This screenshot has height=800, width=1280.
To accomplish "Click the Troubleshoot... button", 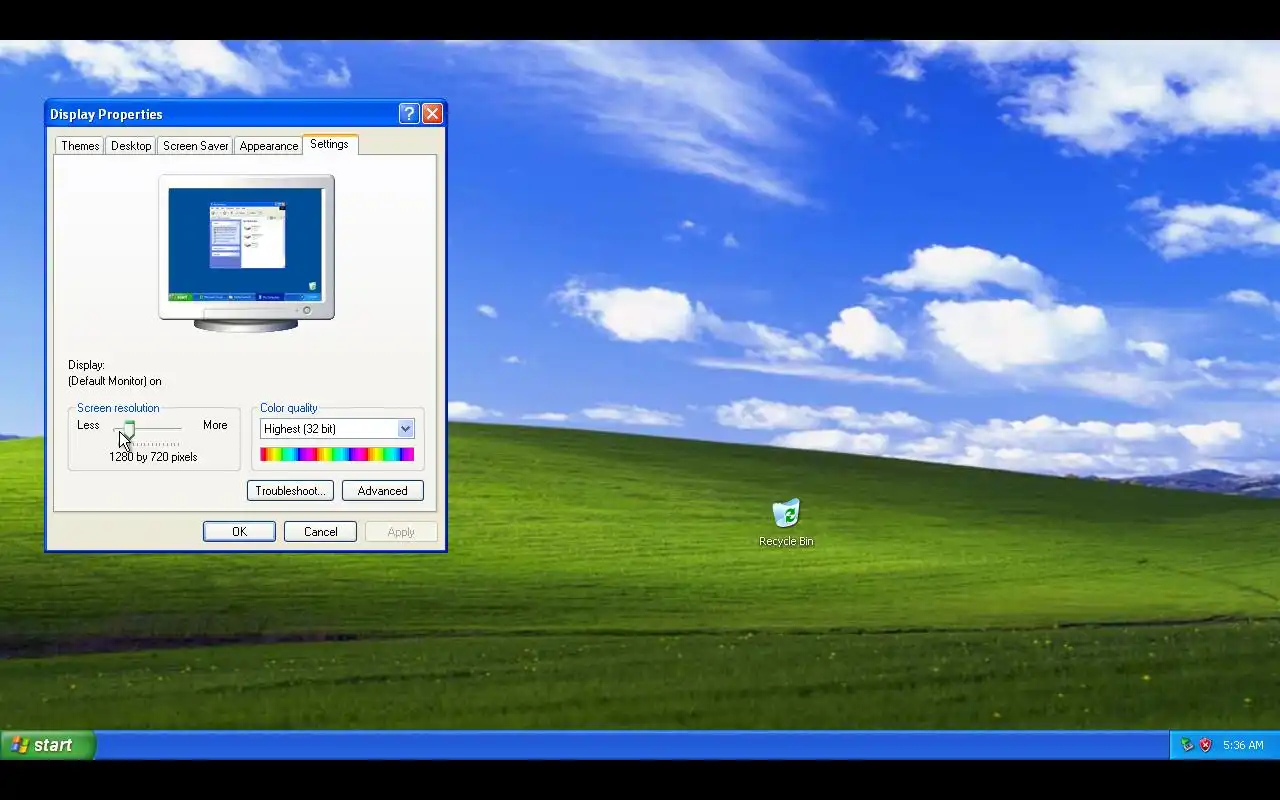I will point(290,491).
